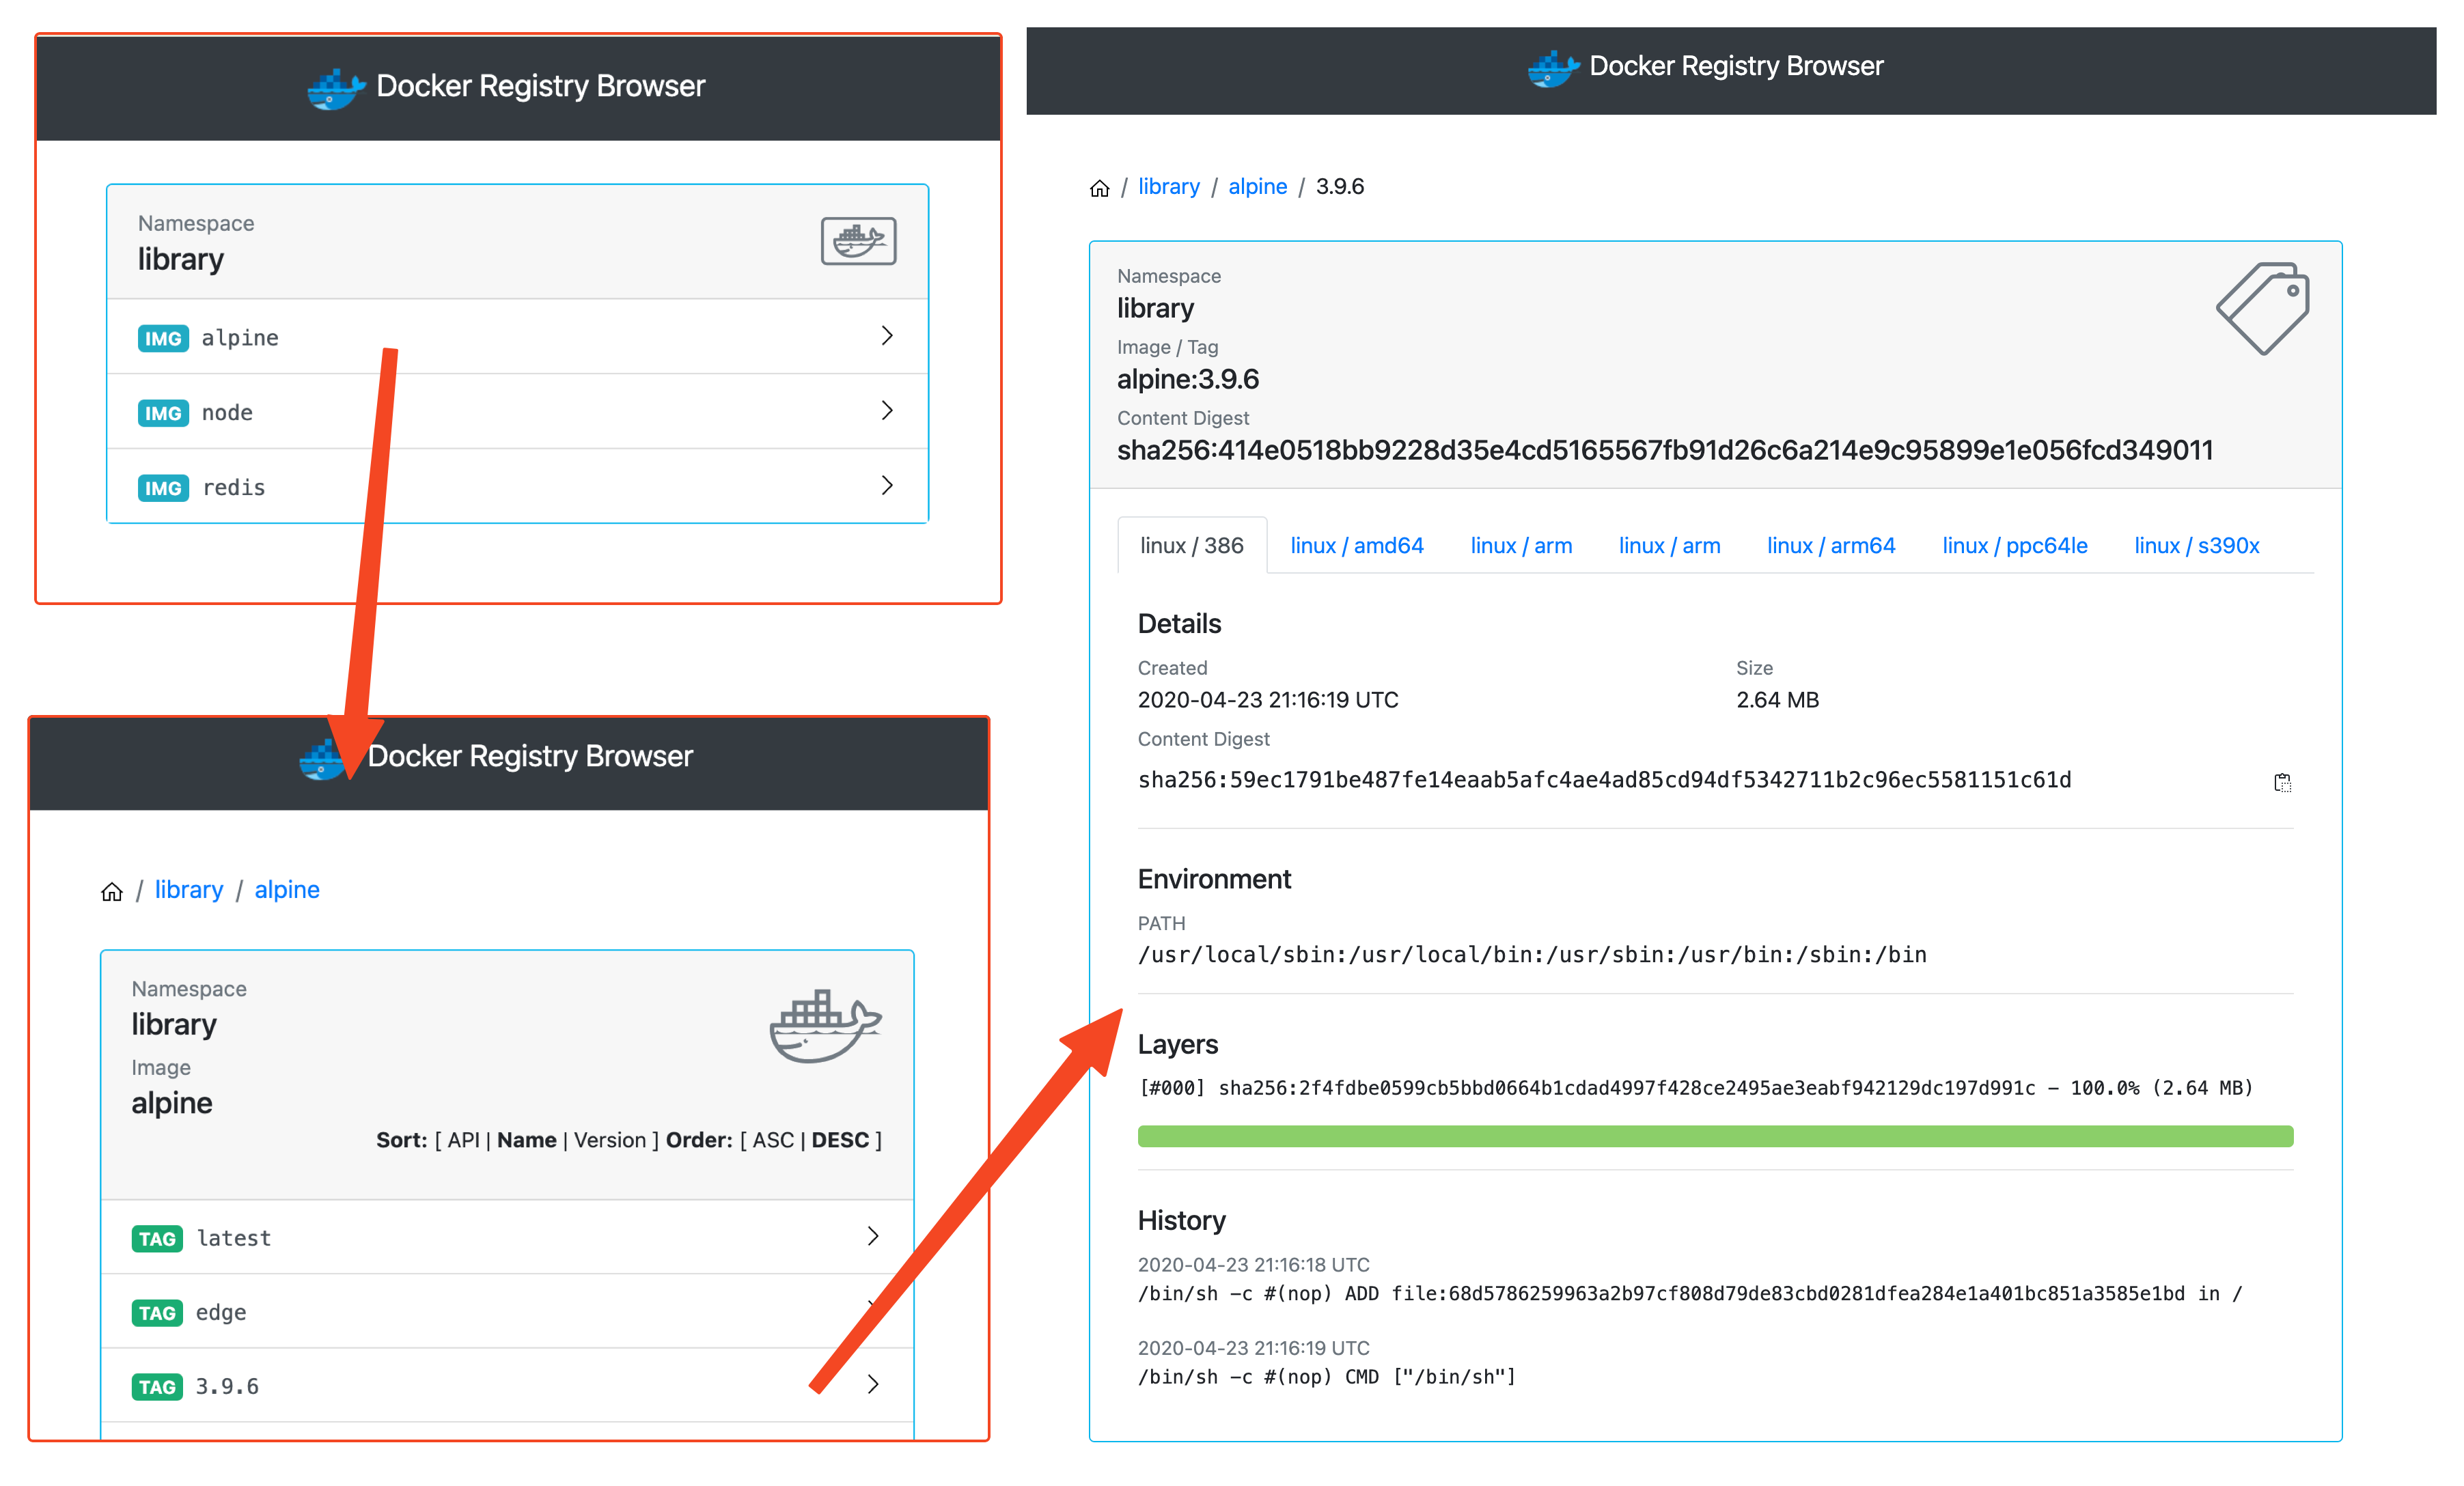Set order to ASC

tap(773, 1140)
